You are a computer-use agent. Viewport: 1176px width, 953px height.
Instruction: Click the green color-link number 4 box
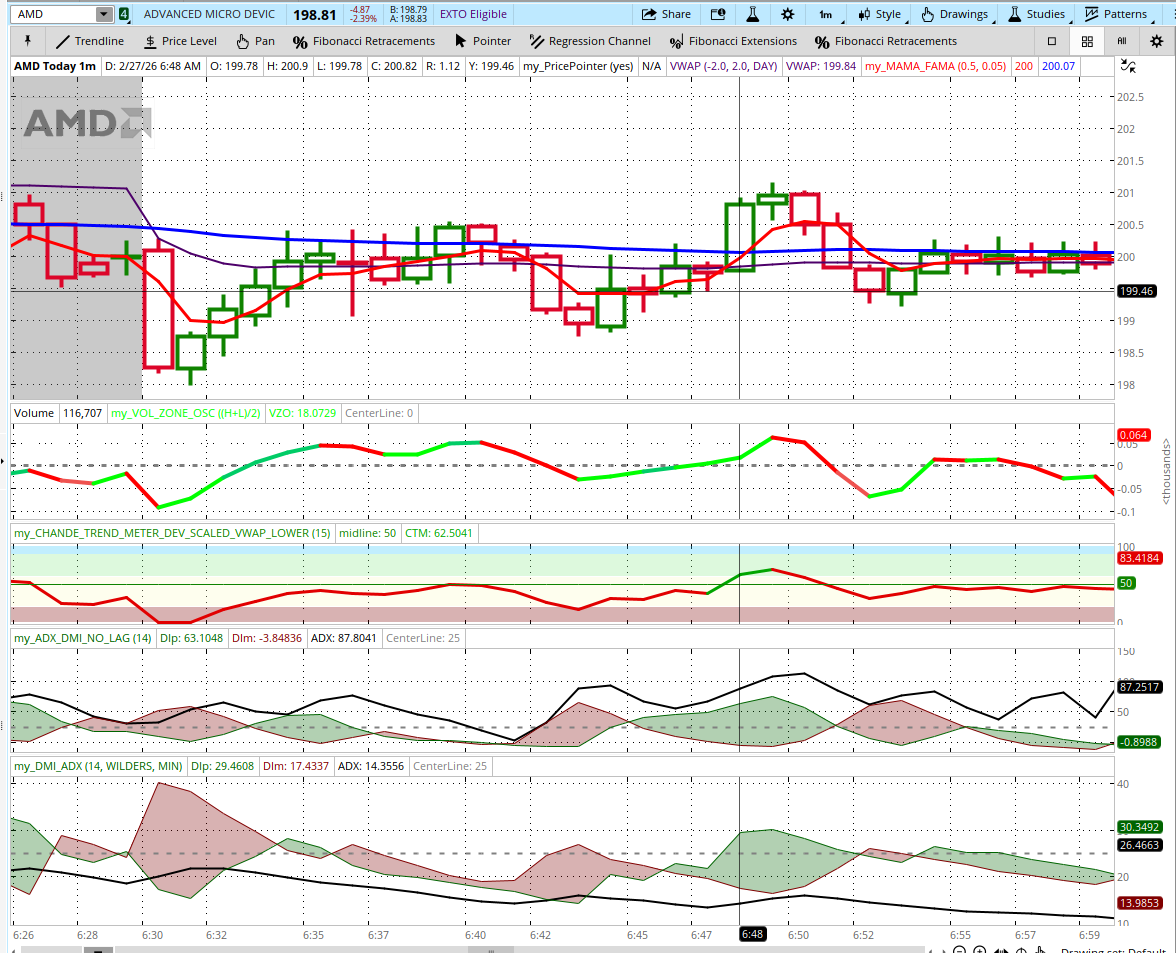pyautogui.click(x=124, y=14)
